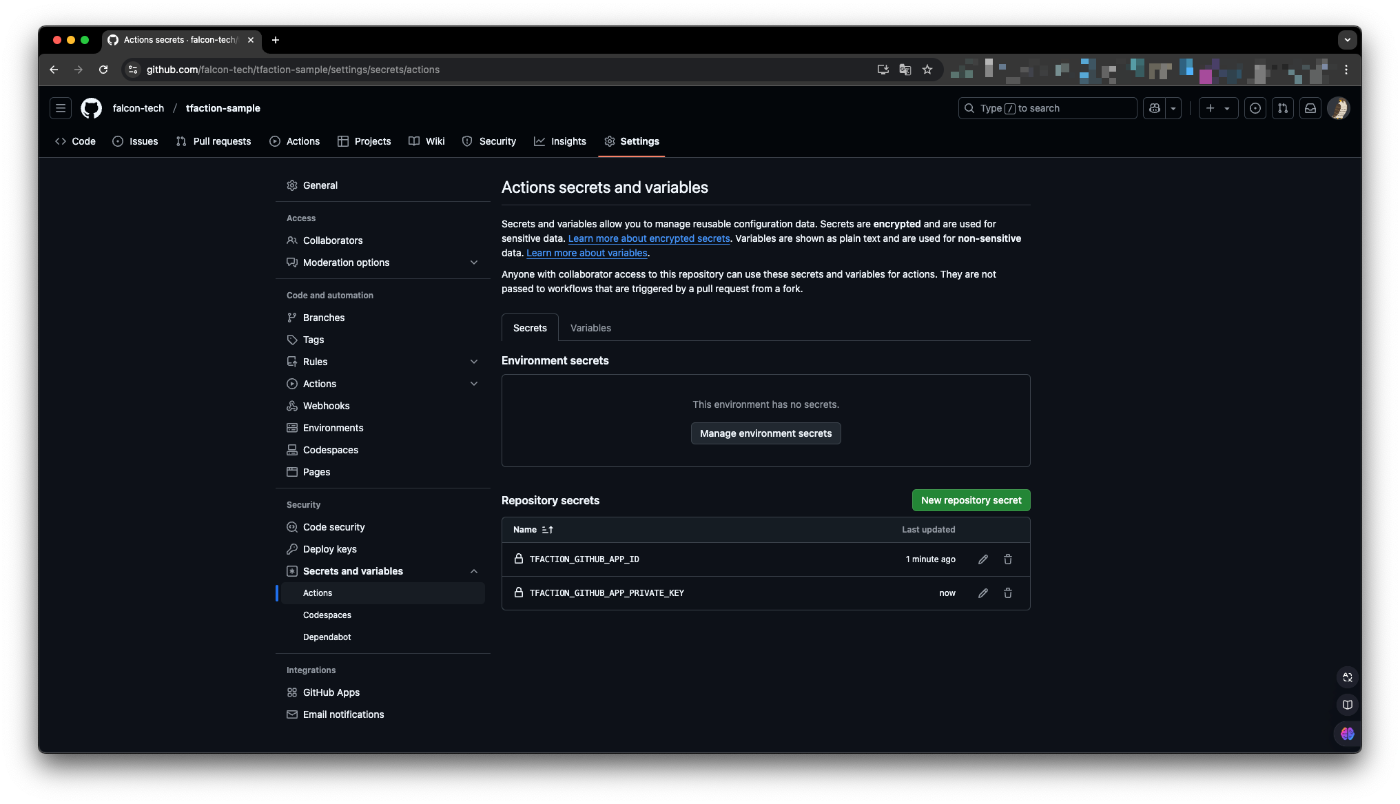Switch to the Issues tab
1400x804 pixels.
[x=135, y=141]
